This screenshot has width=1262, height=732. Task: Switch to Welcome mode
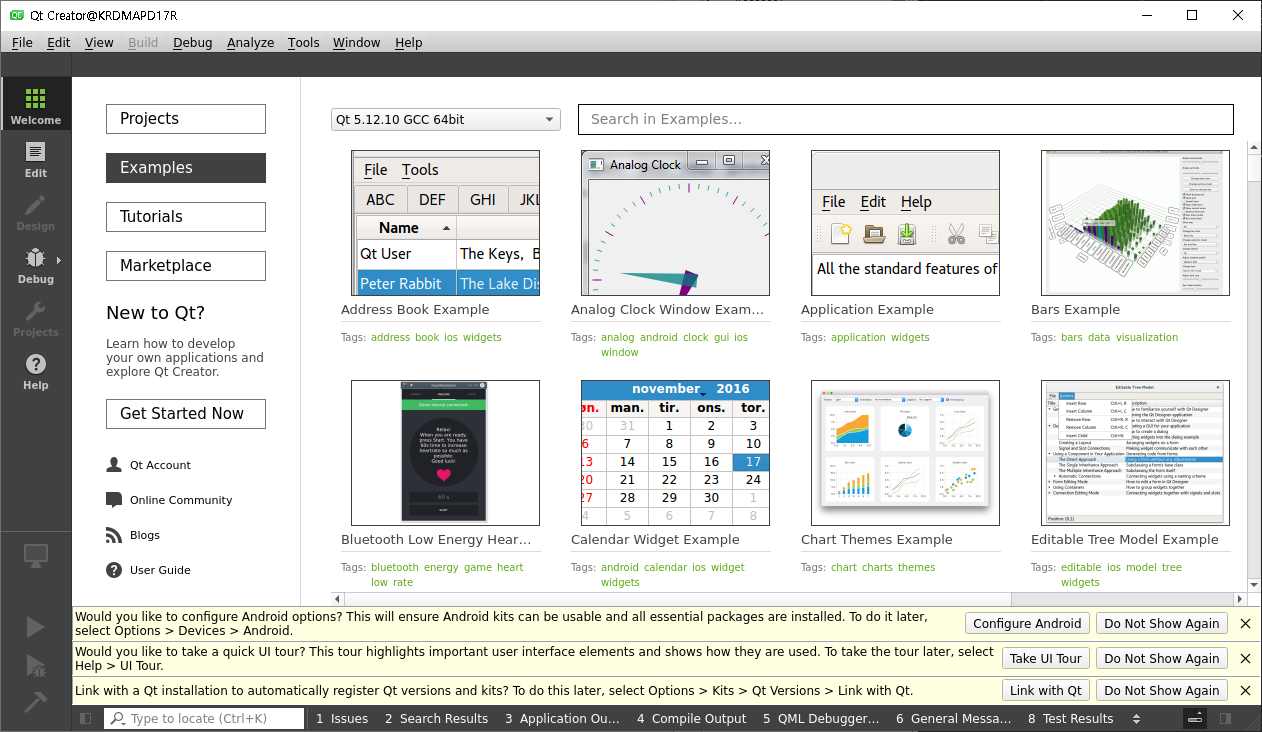coord(36,105)
